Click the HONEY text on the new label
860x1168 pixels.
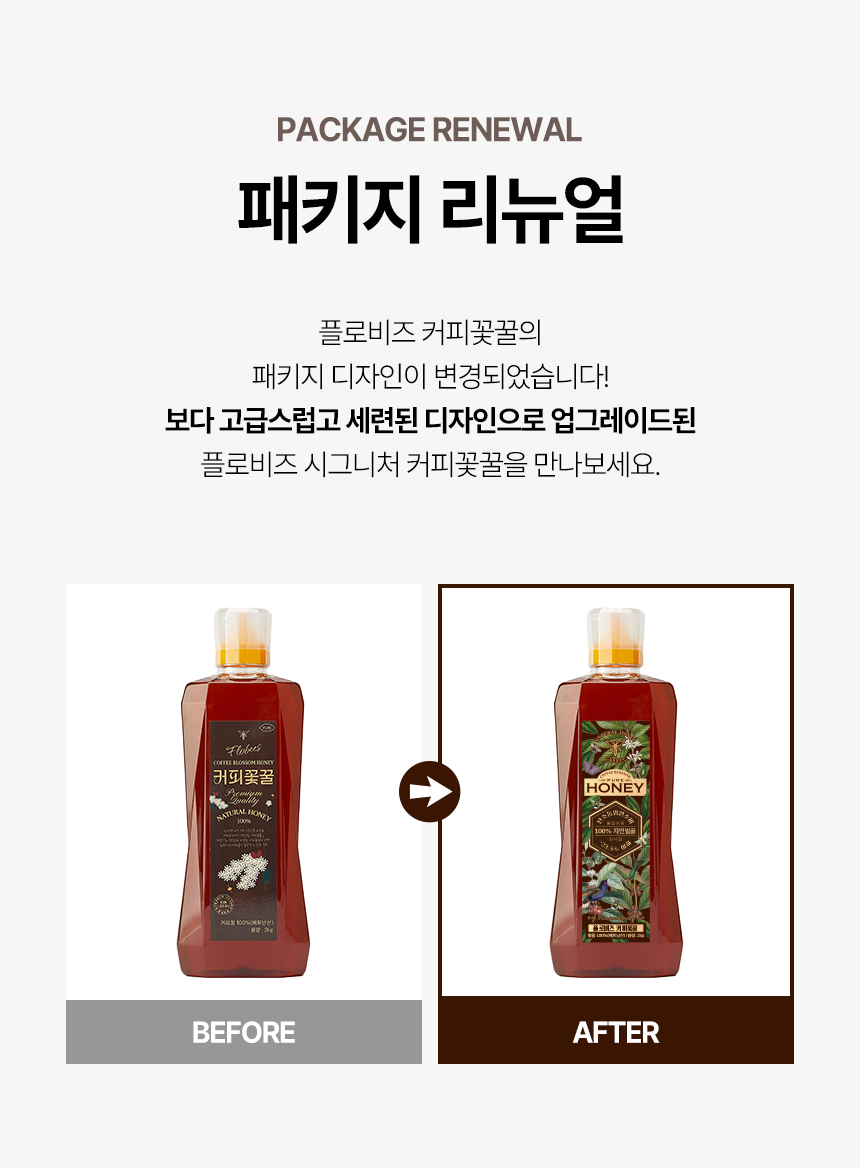click(x=615, y=787)
